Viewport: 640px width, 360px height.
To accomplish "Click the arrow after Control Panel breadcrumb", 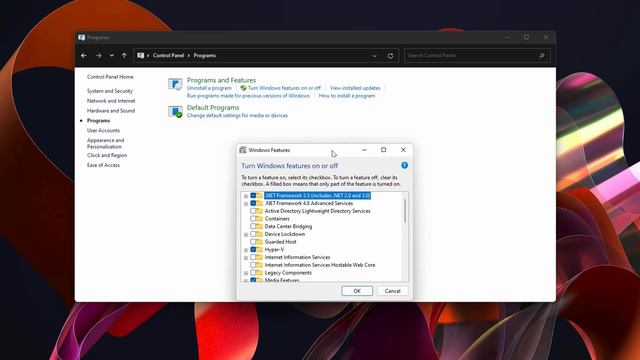I will point(189,56).
